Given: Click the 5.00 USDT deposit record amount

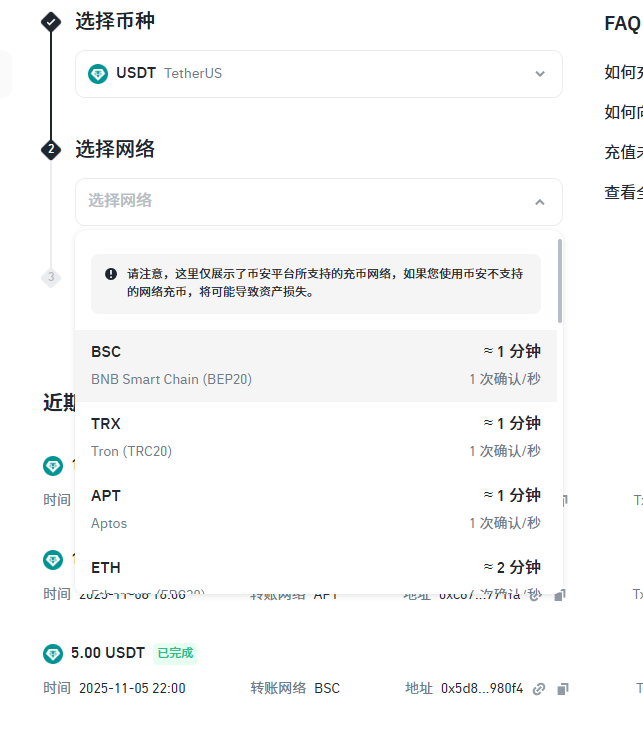Looking at the screenshot, I should [x=108, y=653].
